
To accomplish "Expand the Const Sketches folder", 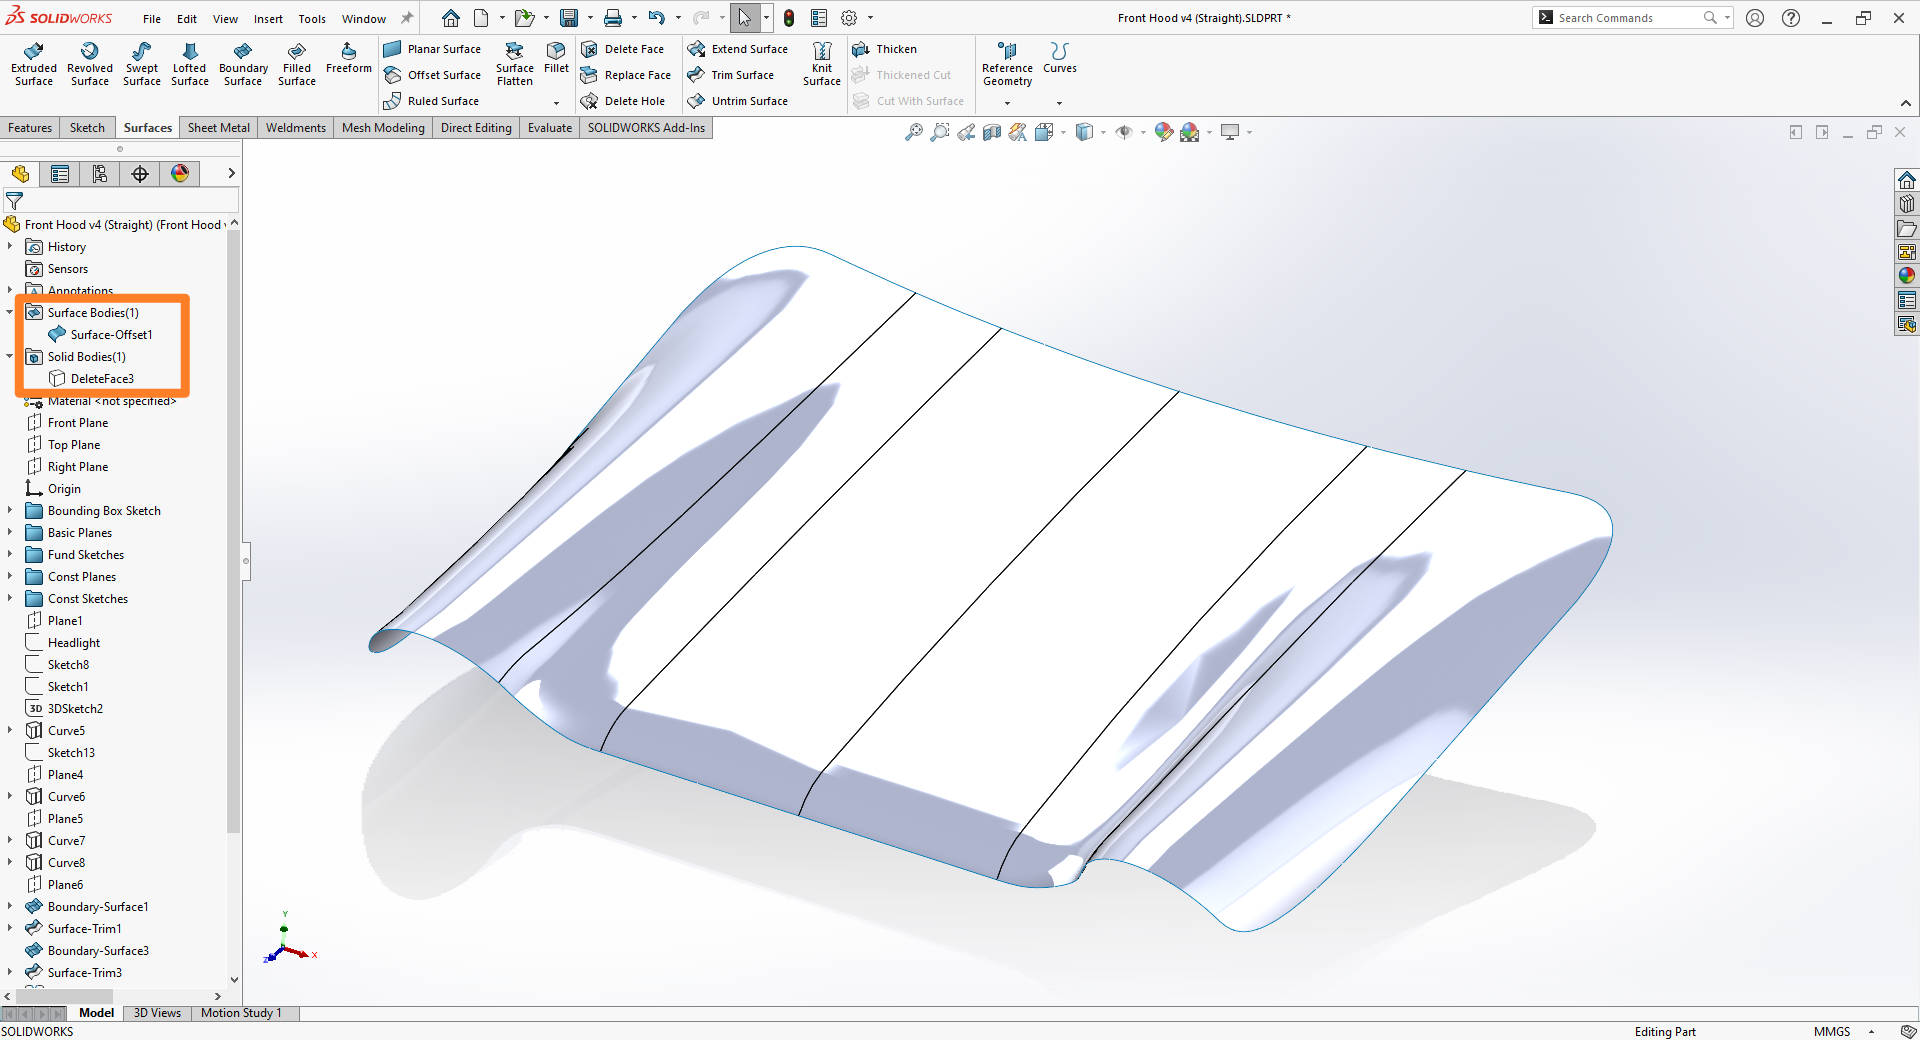I will (x=10, y=598).
